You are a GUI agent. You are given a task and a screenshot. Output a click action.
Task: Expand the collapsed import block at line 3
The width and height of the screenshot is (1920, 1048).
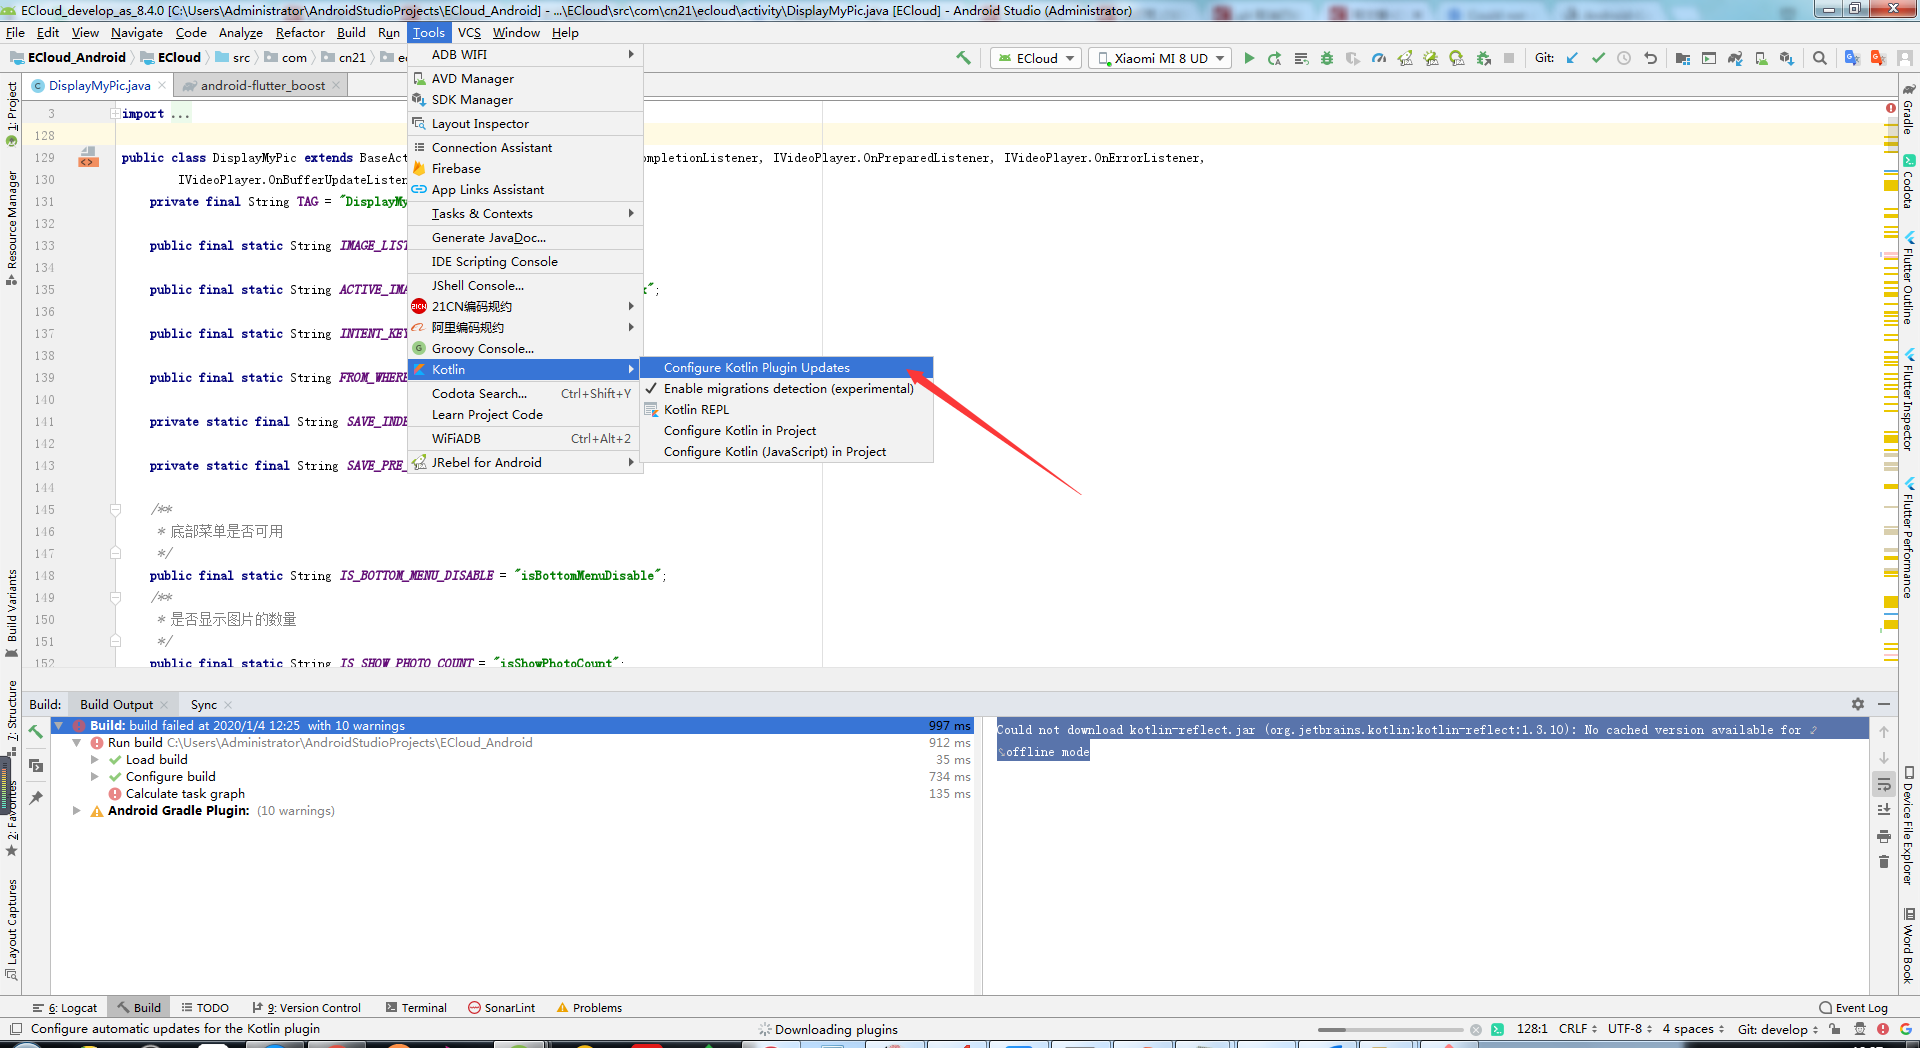click(x=115, y=114)
